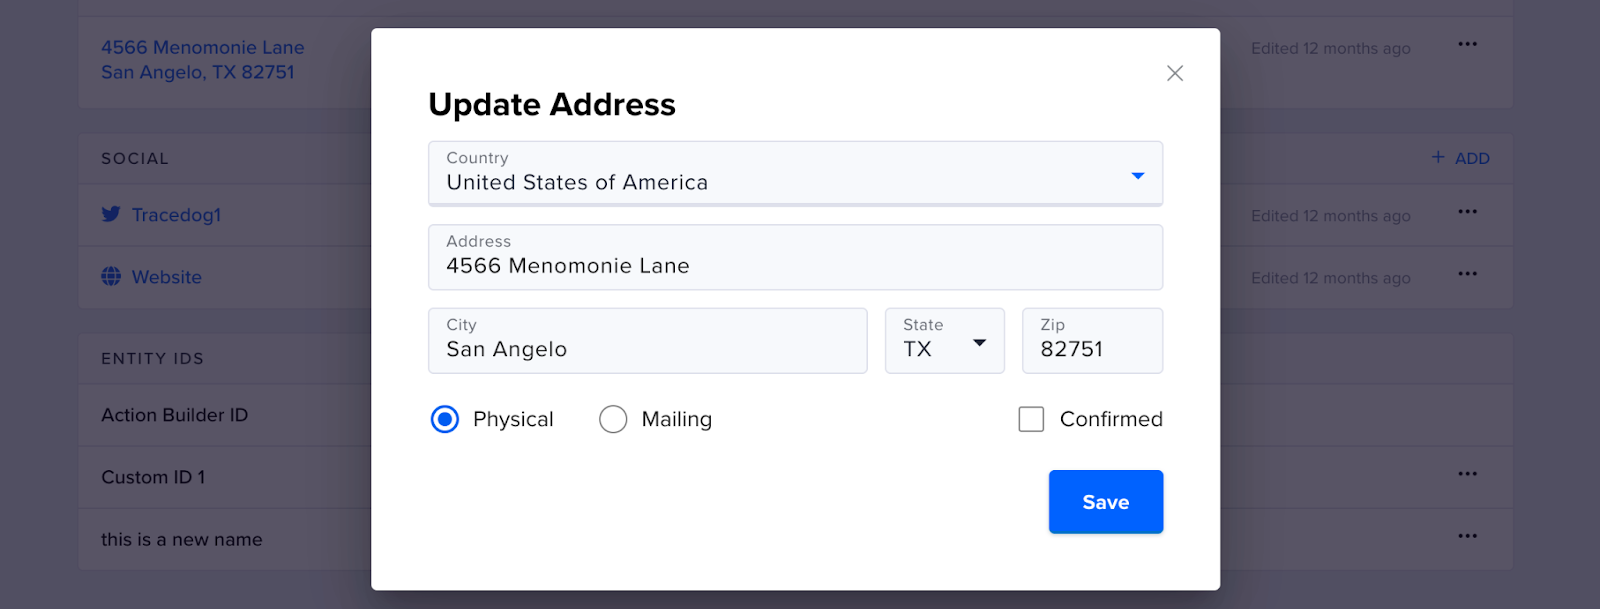
Task: Click the SOCIAL section header
Action: click(x=135, y=158)
